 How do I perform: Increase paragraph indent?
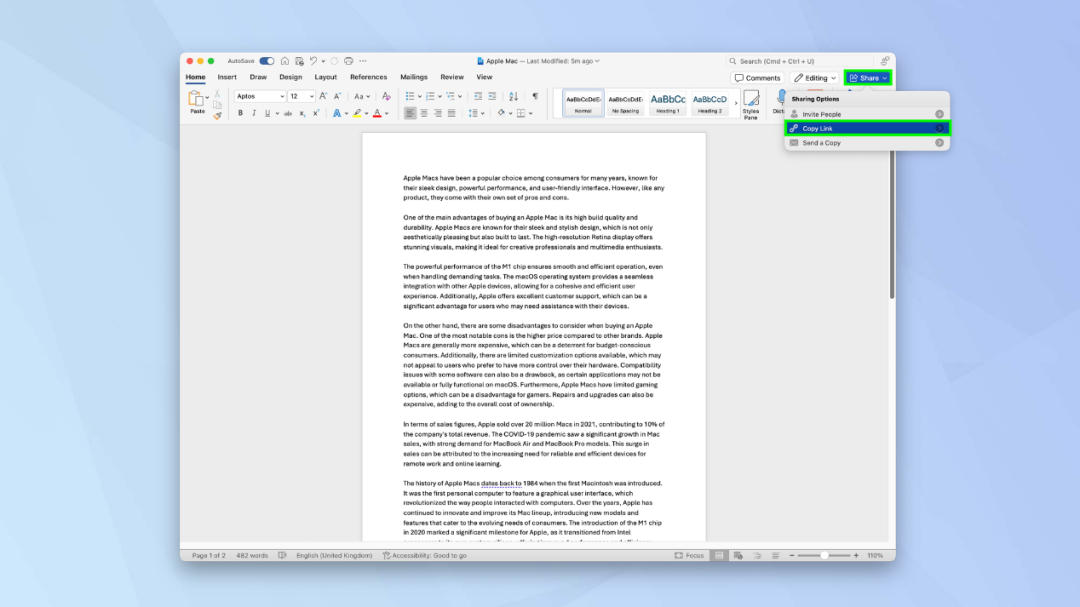tap(492, 96)
